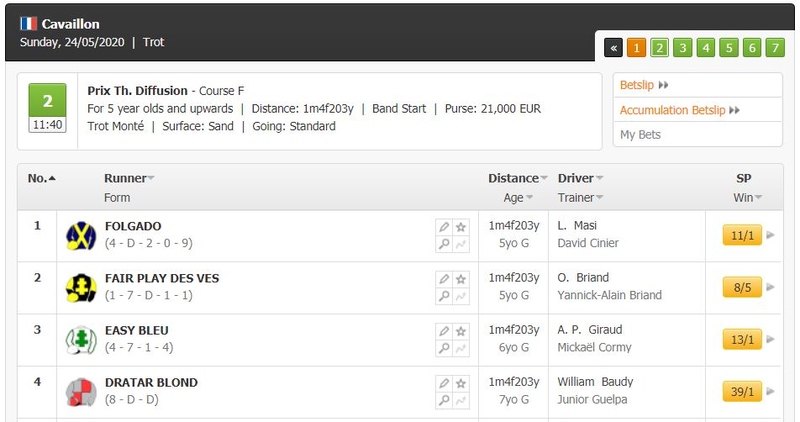The width and height of the screenshot is (800, 422).
Task: Star the DRATAR BLOND runner
Action: [x=461, y=383]
